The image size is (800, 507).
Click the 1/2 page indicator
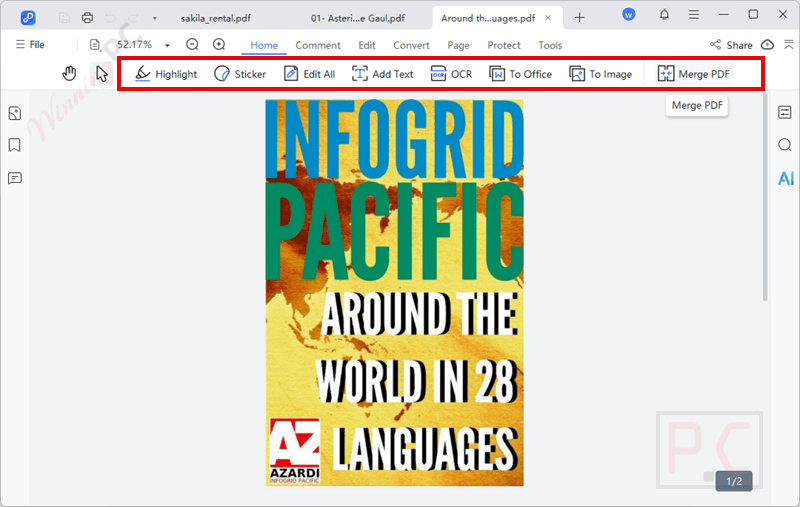point(734,481)
